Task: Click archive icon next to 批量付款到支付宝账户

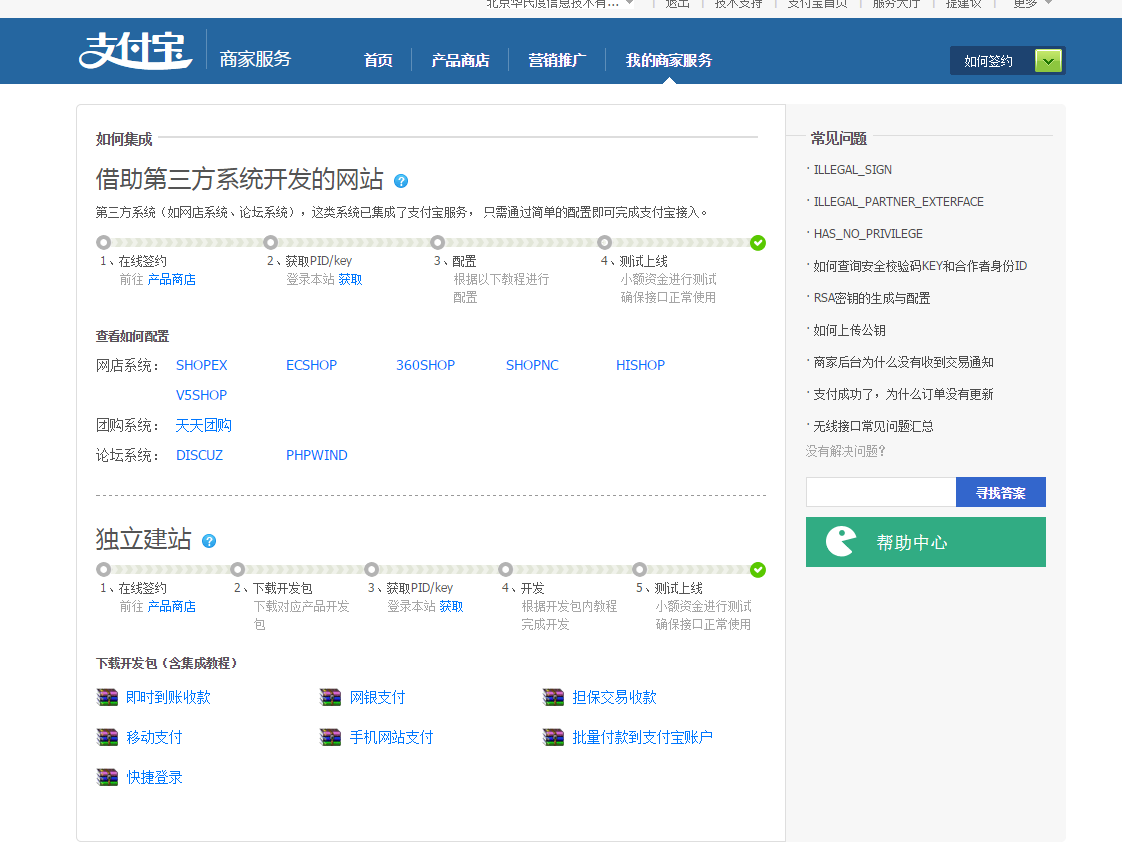Action: point(554,737)
